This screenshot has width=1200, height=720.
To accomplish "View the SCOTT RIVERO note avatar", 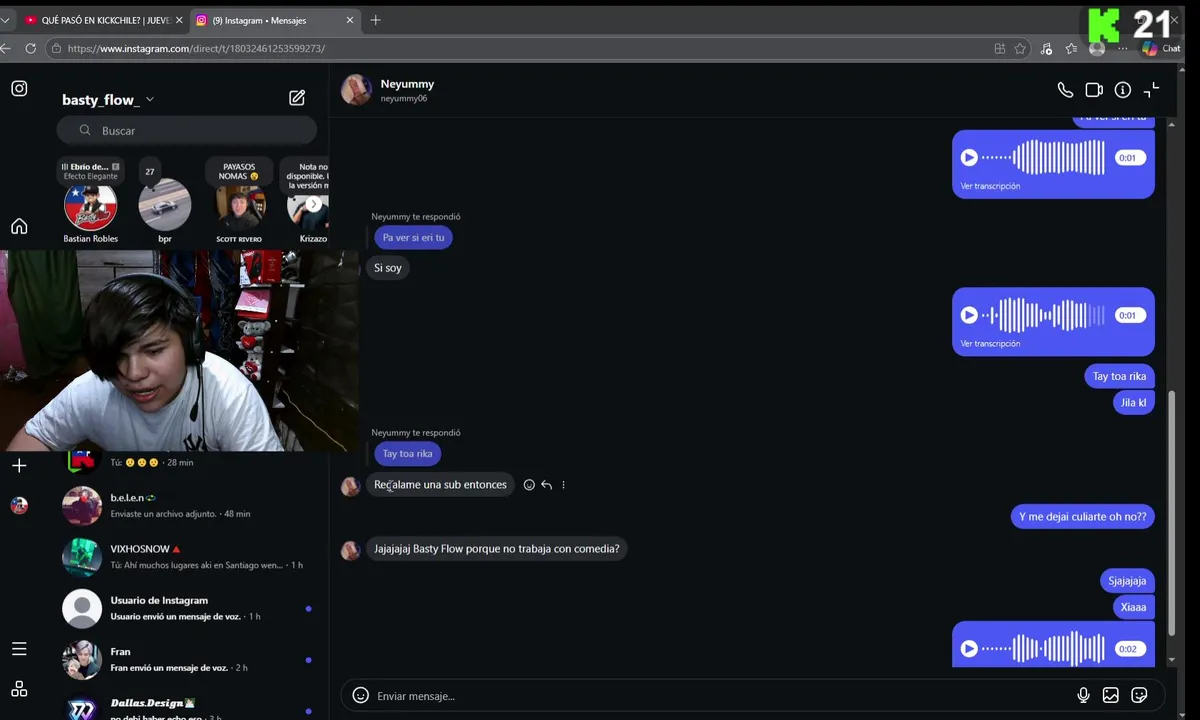I will pos(240,204).
